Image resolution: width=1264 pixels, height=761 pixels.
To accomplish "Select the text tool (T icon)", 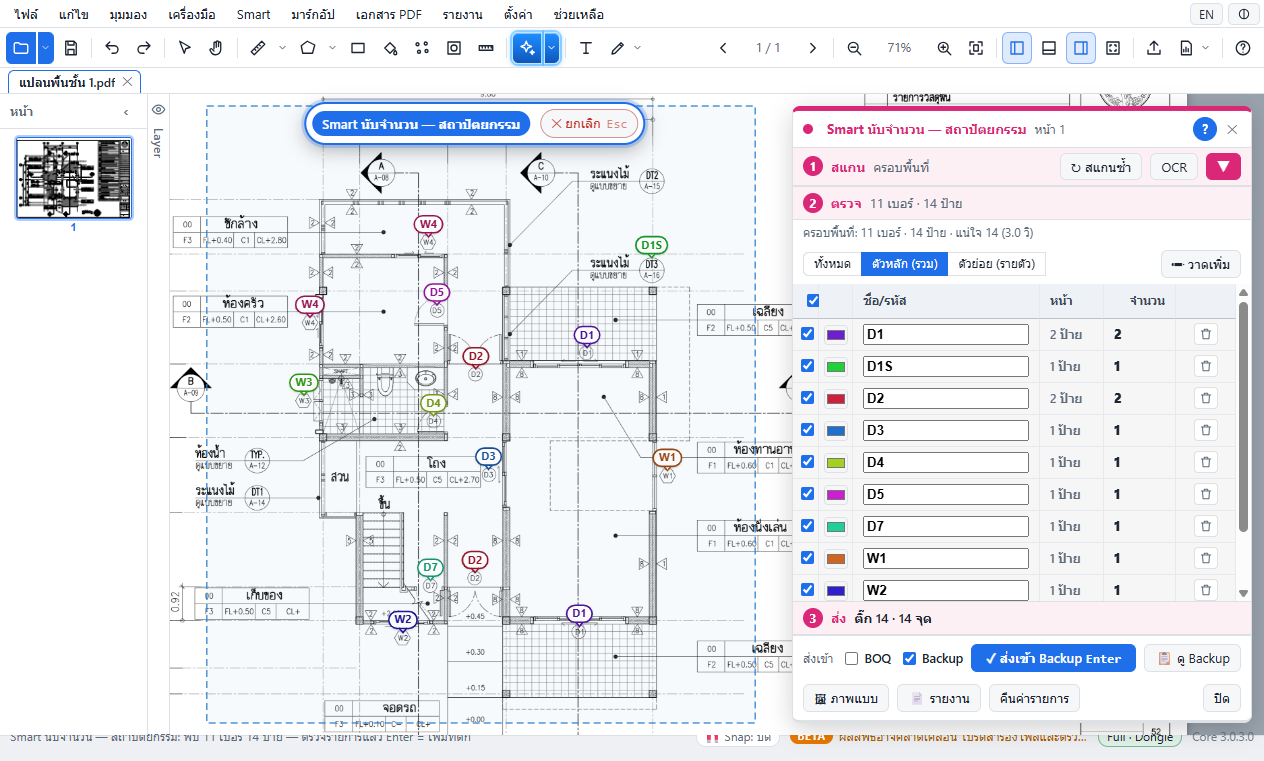I will (586, 48).
